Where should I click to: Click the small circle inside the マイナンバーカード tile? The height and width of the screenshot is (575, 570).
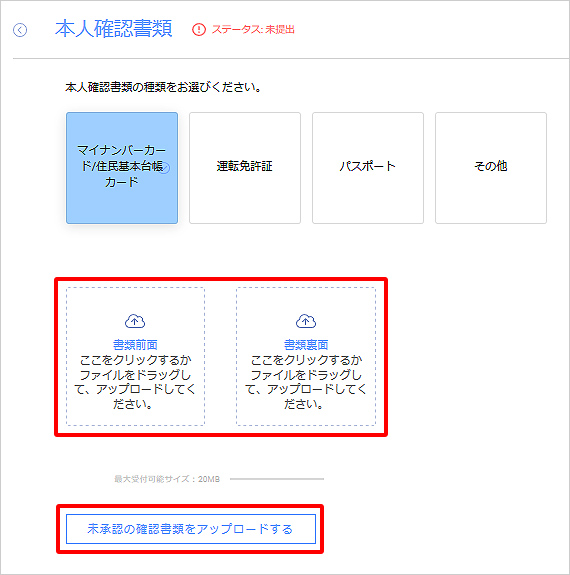(165, 168)
